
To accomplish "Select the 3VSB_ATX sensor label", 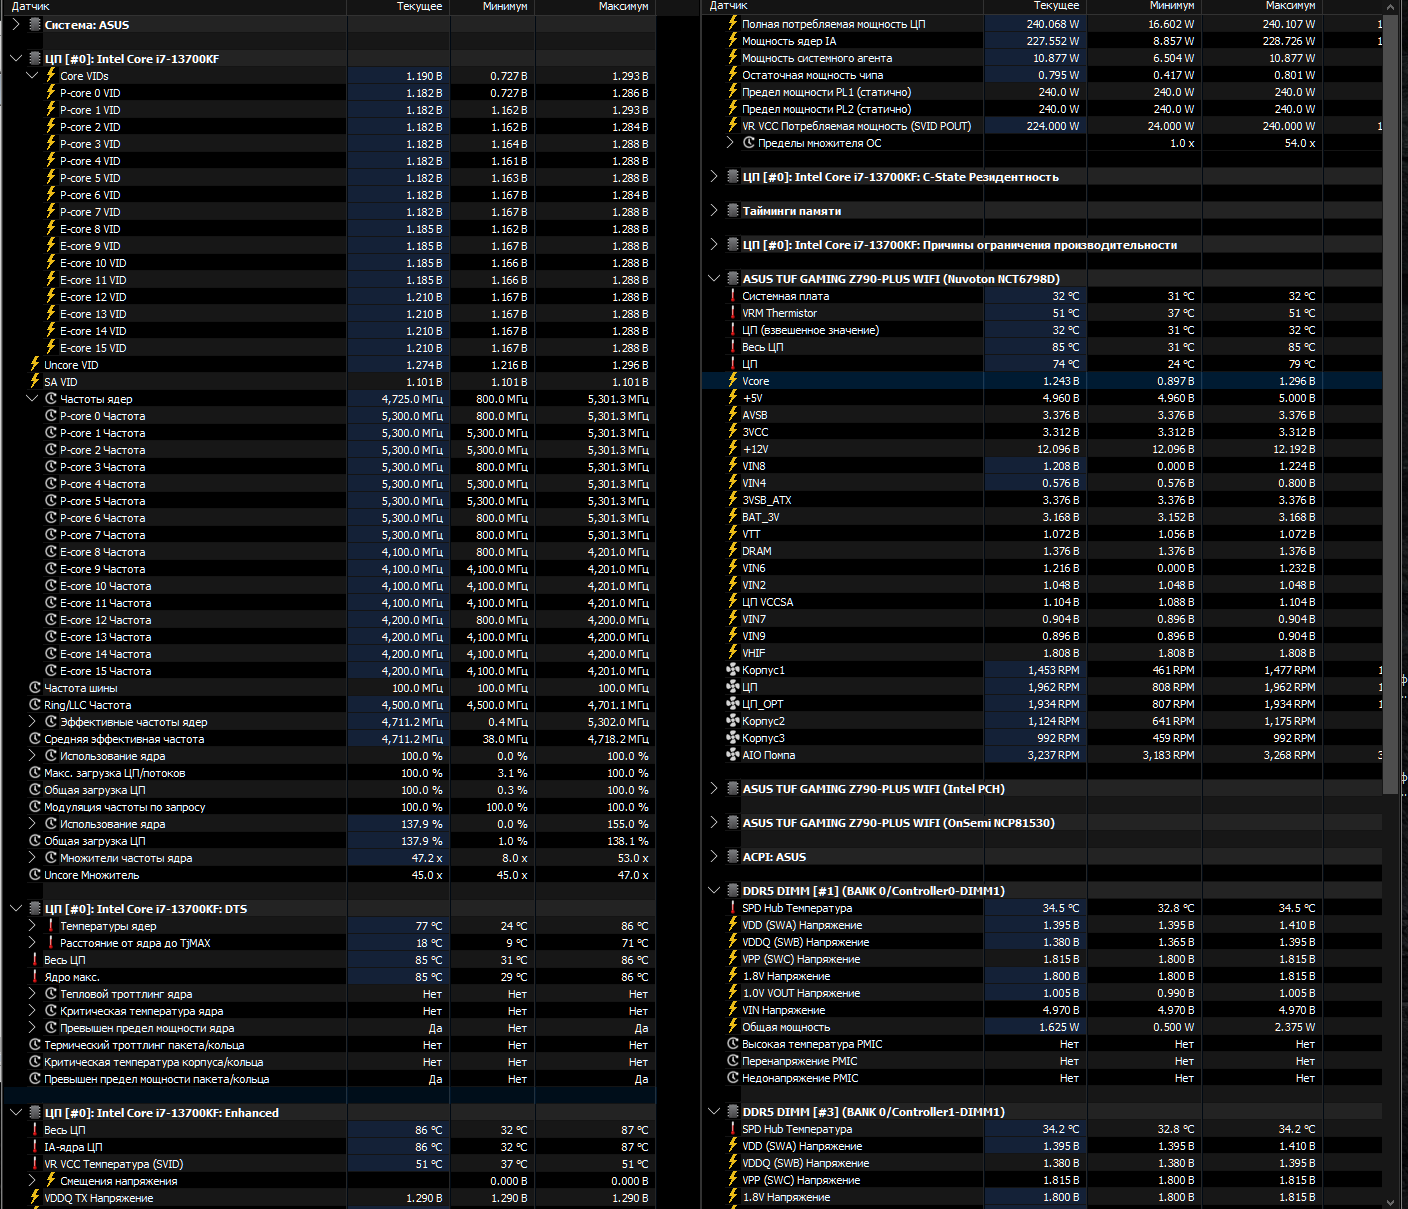I will pyautogui.click(x=767, y=500).
